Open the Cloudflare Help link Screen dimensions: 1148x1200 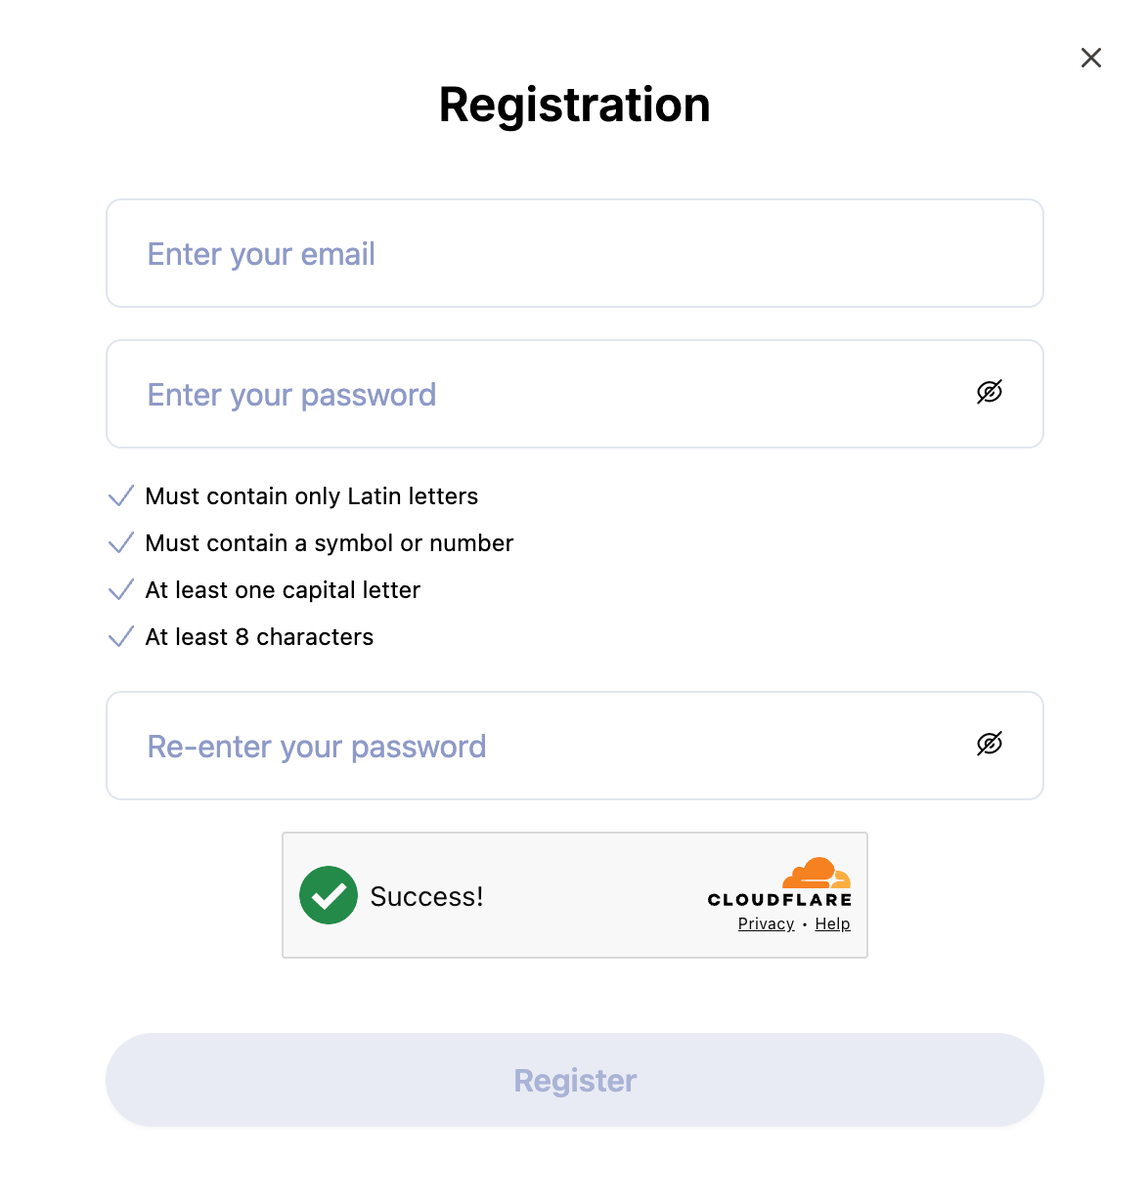(x=832, y=924)
